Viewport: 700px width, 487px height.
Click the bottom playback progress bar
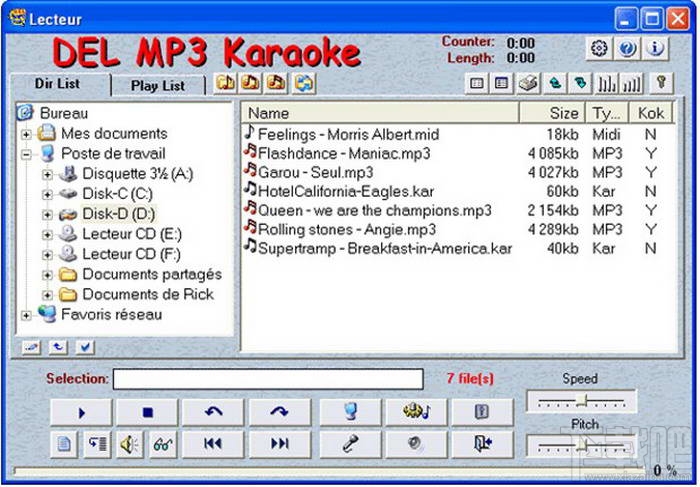coord(328,471)
